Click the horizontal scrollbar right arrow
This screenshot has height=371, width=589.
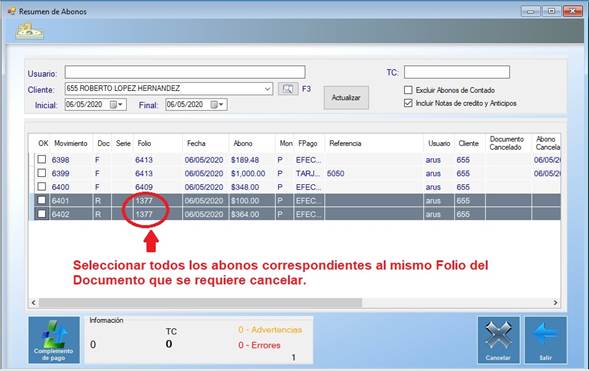coord(555,303)
